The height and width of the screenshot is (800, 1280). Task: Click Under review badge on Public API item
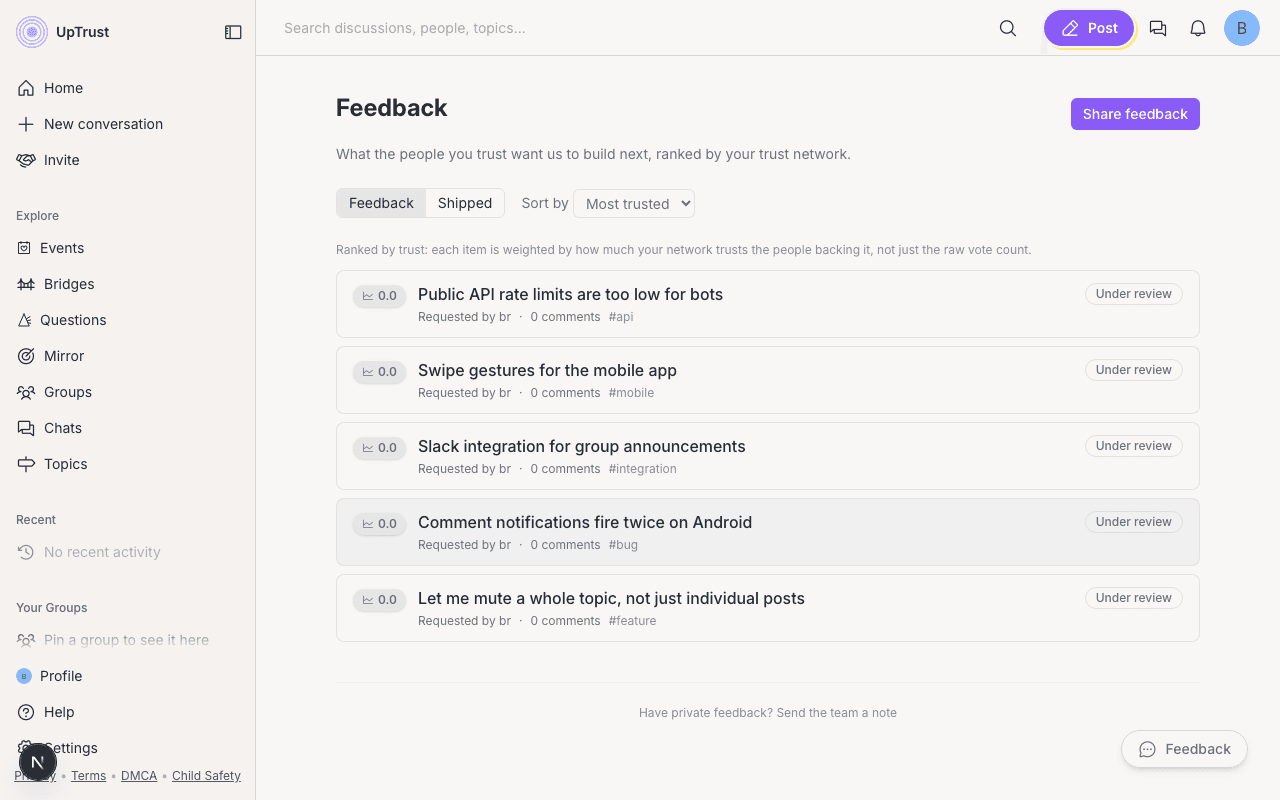[x=1134, y=294]
